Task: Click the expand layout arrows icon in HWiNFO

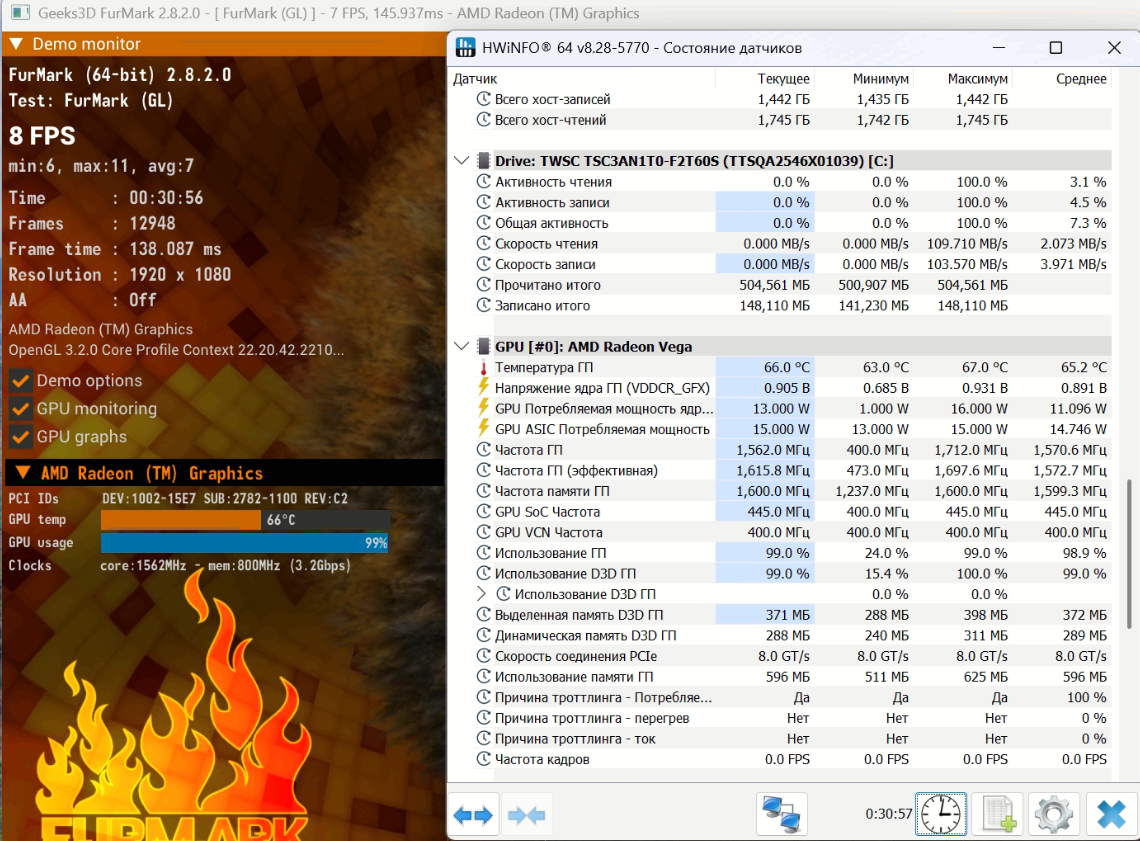Action: coord(473,815)
